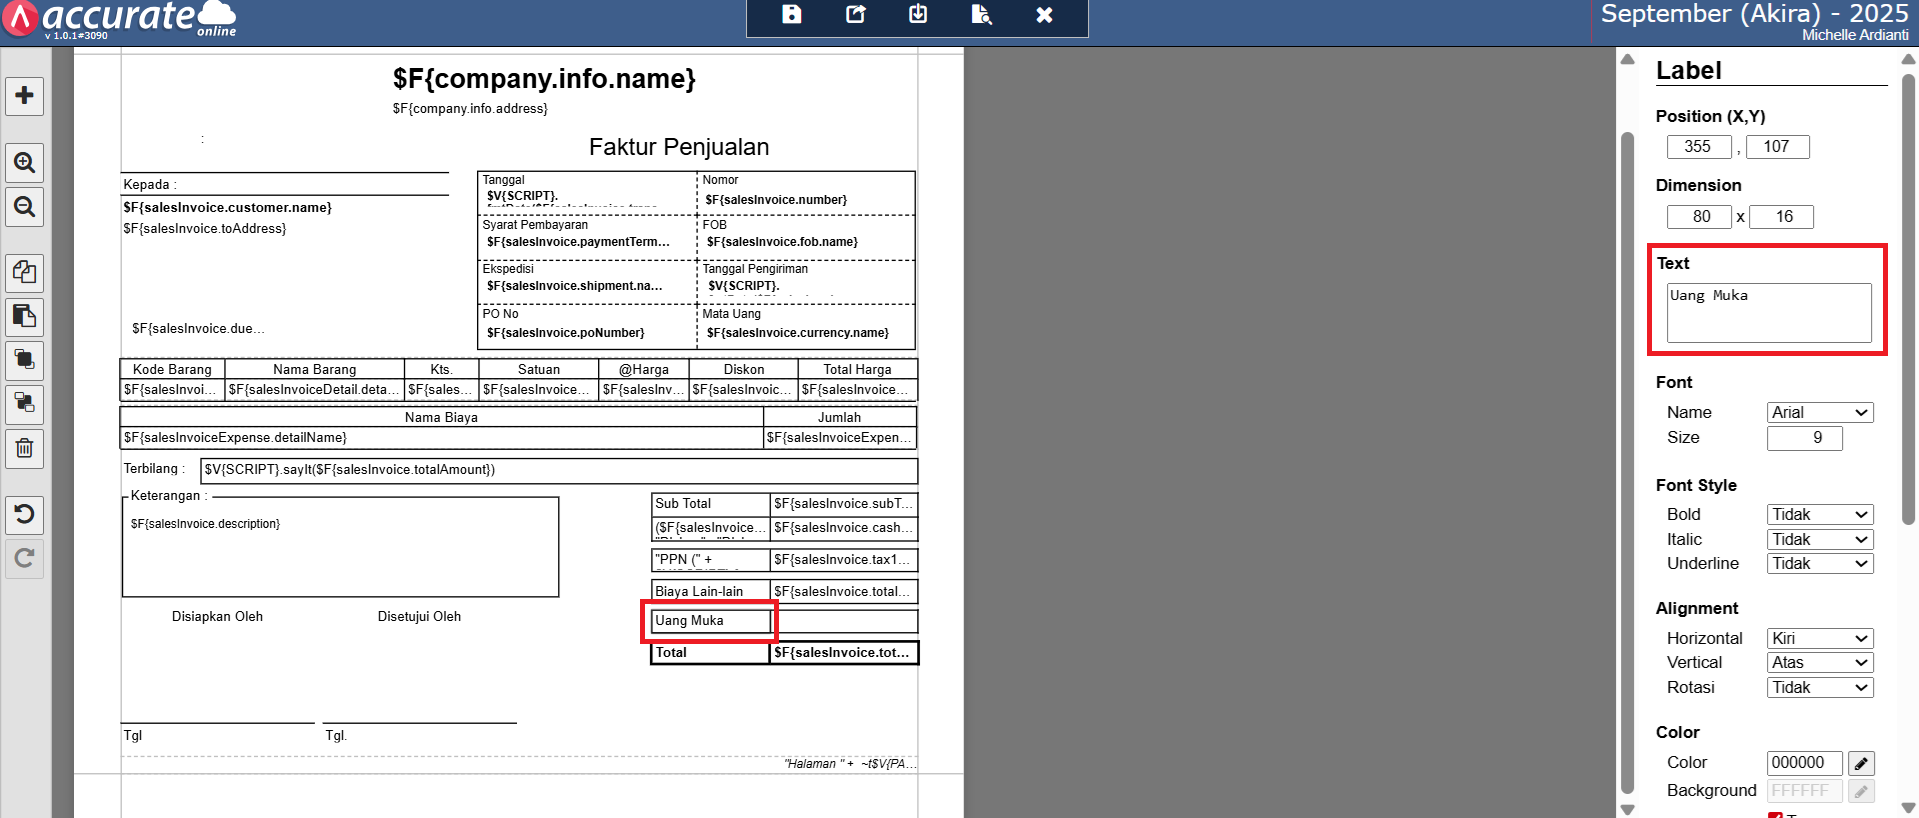Open the Font Name dropdown
1919x818 pixels.
[1819, 412]
